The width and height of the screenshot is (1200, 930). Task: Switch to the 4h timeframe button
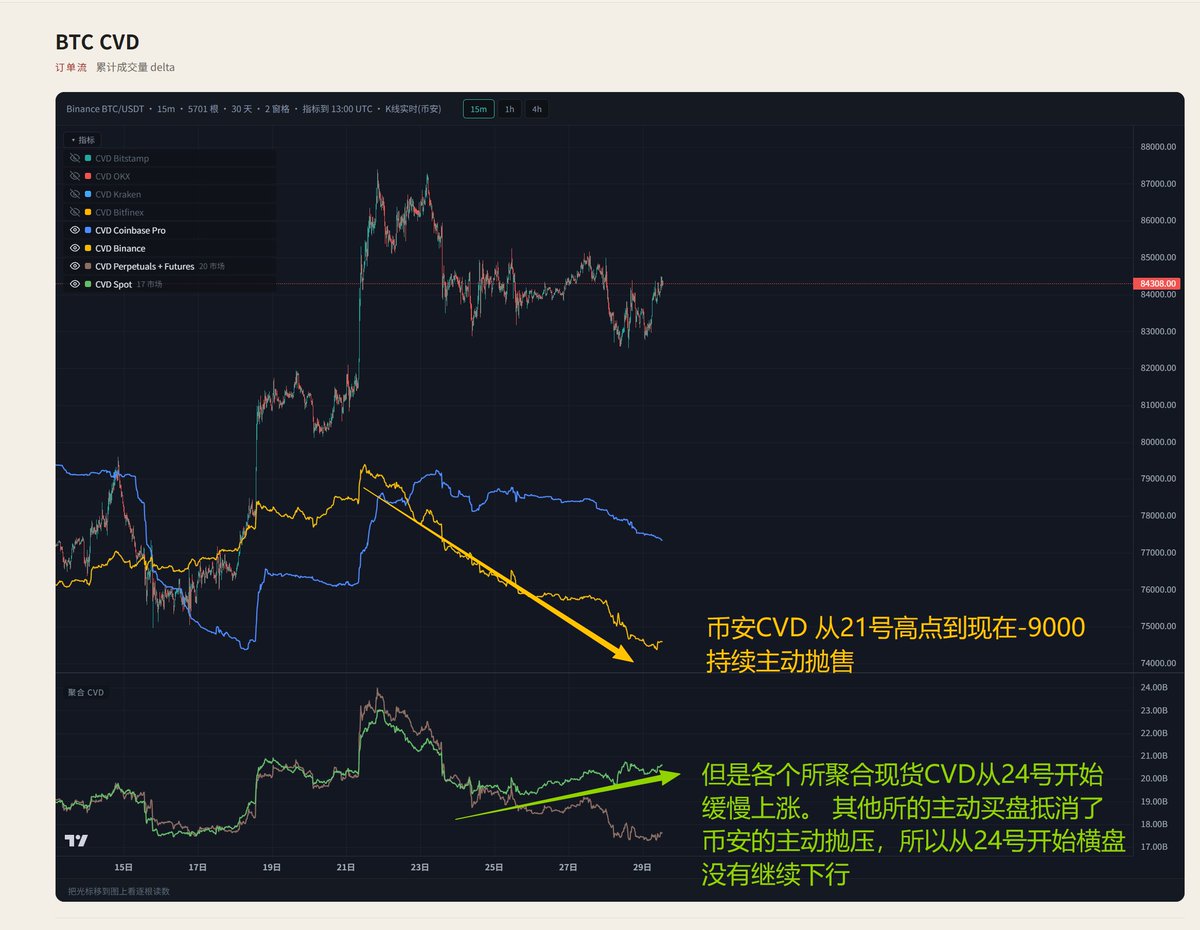(537, 109)
